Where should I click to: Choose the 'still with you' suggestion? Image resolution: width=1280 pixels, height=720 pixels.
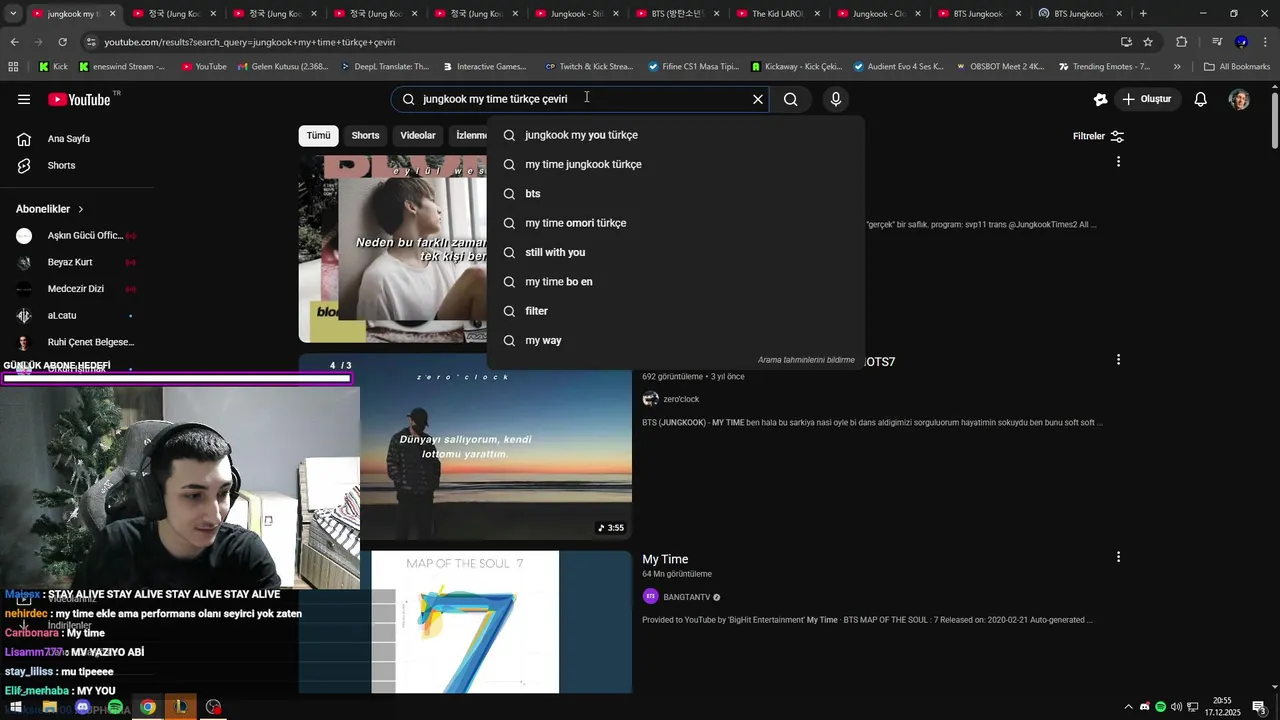point(676,252)
